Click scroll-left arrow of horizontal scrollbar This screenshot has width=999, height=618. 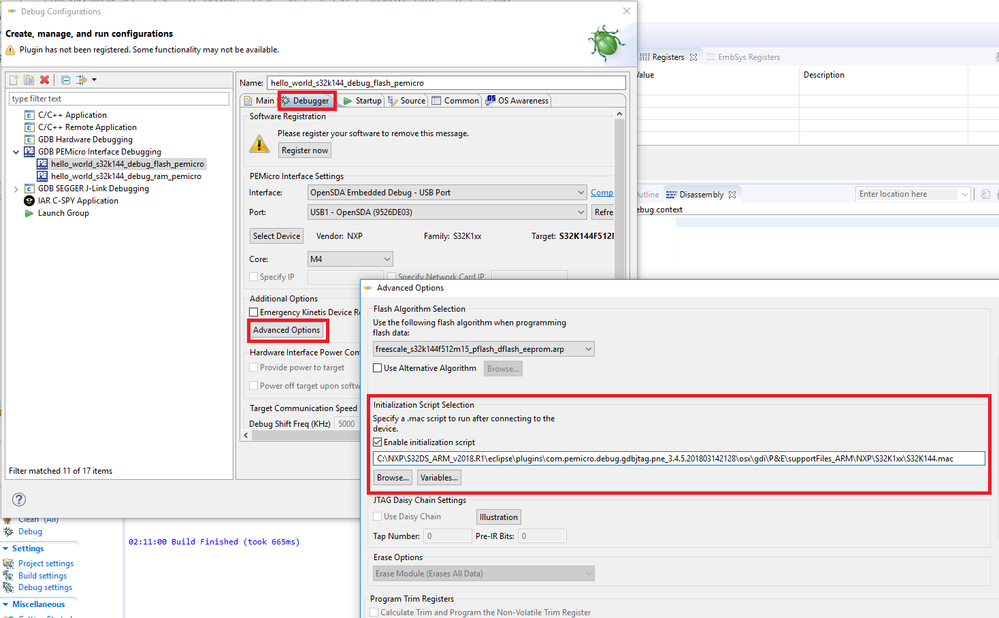click(247, 435)
